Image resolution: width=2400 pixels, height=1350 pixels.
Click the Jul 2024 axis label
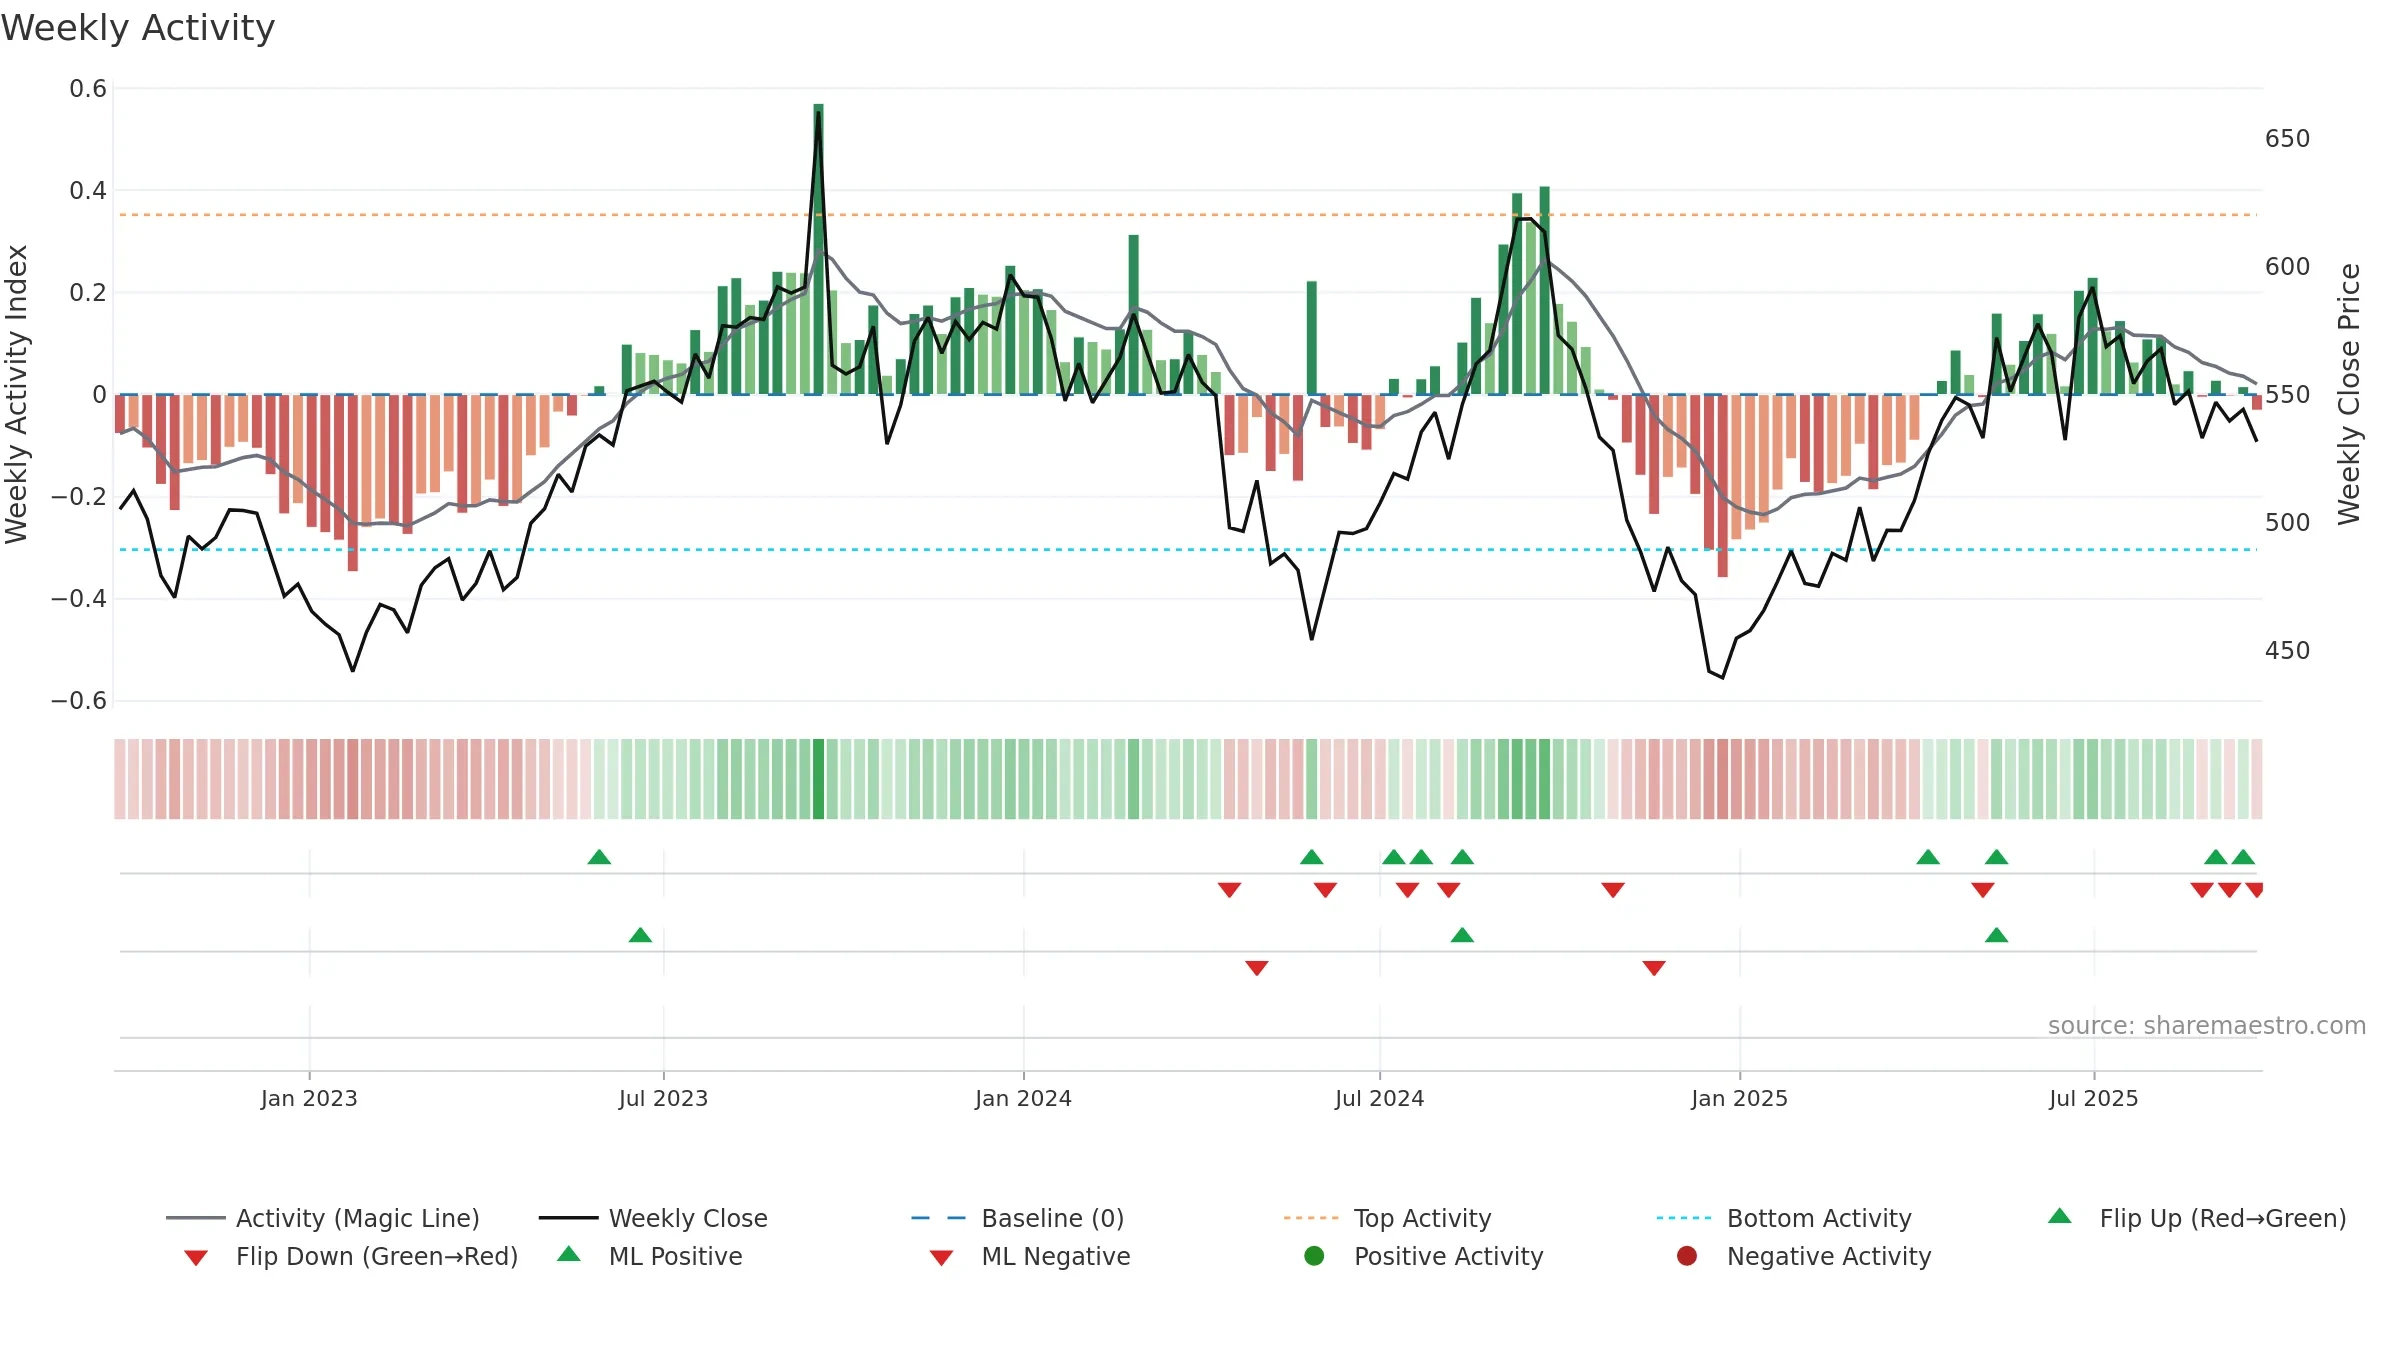(x=1379, y=1098)
